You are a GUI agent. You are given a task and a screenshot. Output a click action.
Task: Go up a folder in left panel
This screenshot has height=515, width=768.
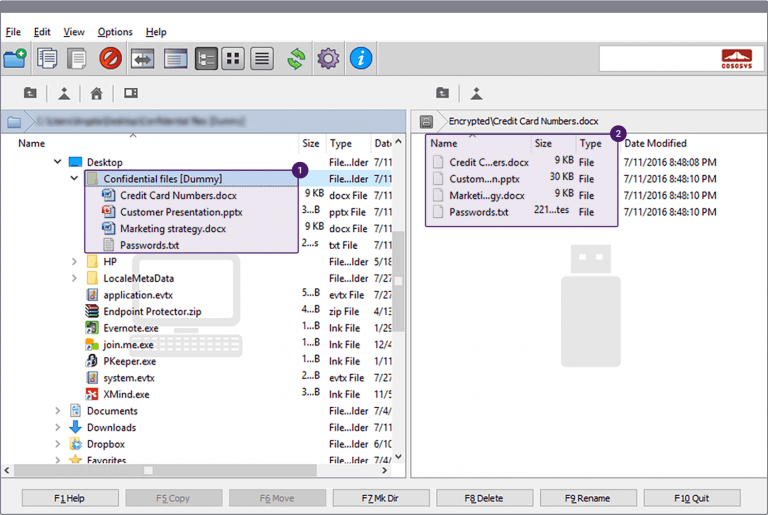tap(30, 93)
